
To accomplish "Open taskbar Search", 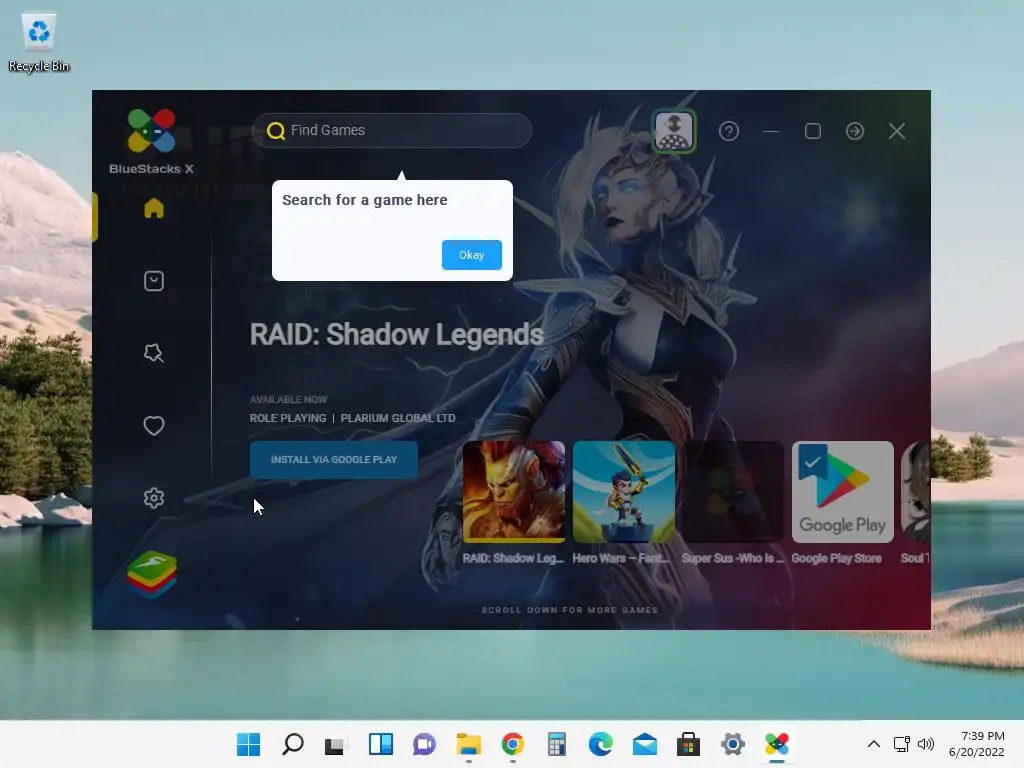I will 293,744.
